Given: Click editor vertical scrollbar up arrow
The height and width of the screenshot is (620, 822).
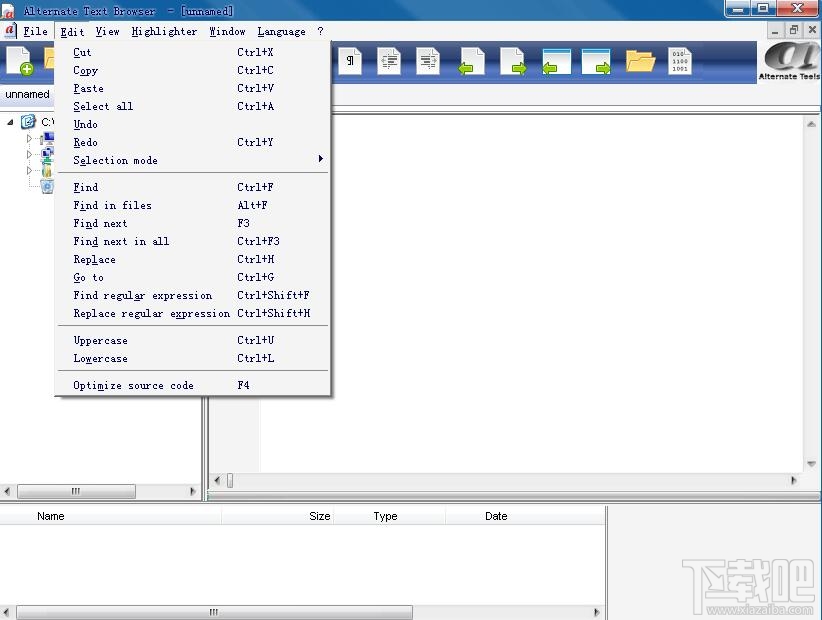Looking at the screenshot, I should 811,124.
